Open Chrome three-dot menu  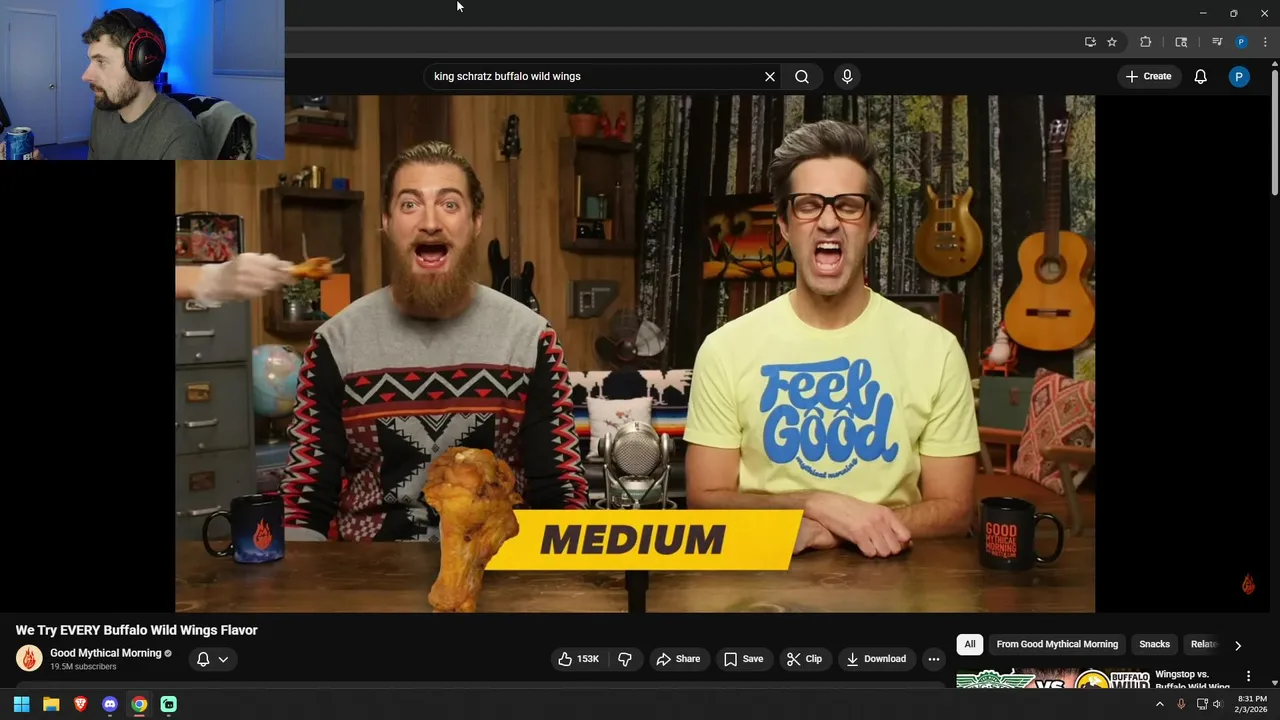[1265, 42]
